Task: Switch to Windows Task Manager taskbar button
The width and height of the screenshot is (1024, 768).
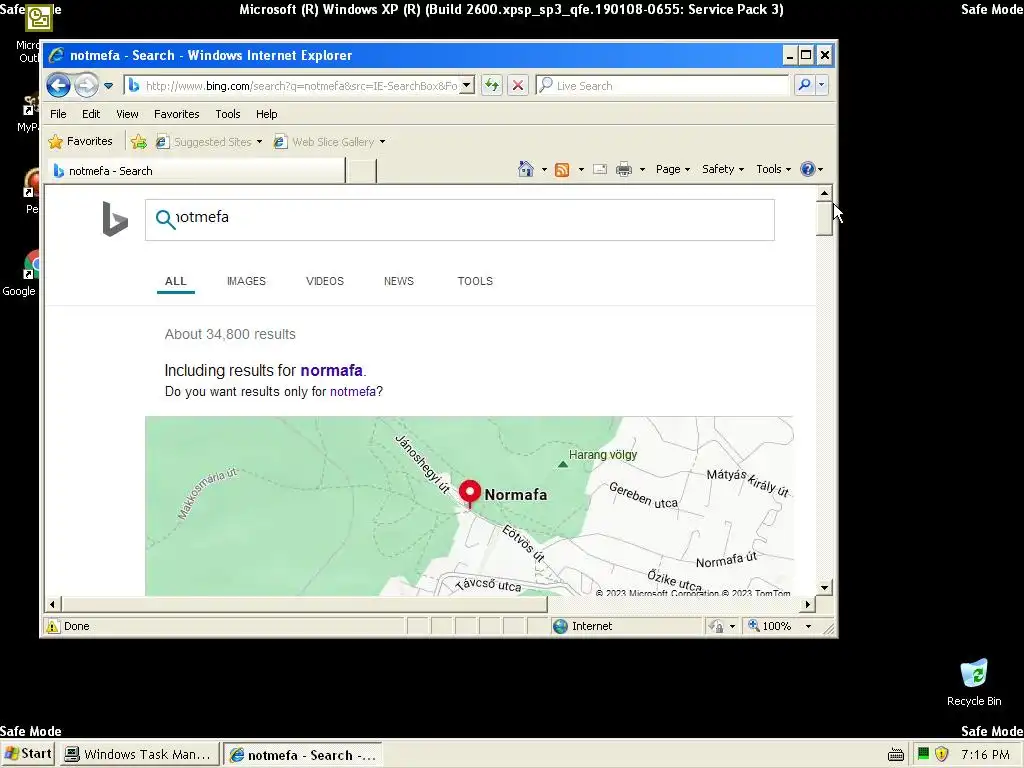Action: coord(140,754)
